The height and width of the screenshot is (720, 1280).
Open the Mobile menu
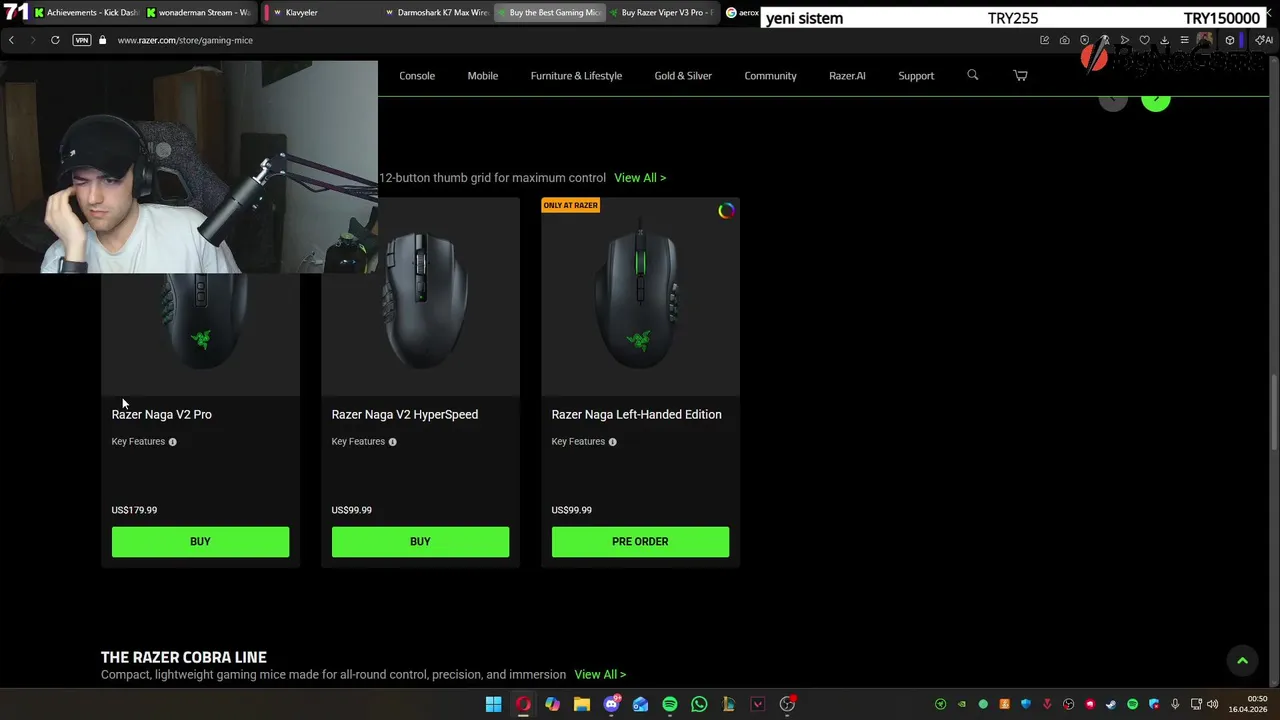coord(483,76)
